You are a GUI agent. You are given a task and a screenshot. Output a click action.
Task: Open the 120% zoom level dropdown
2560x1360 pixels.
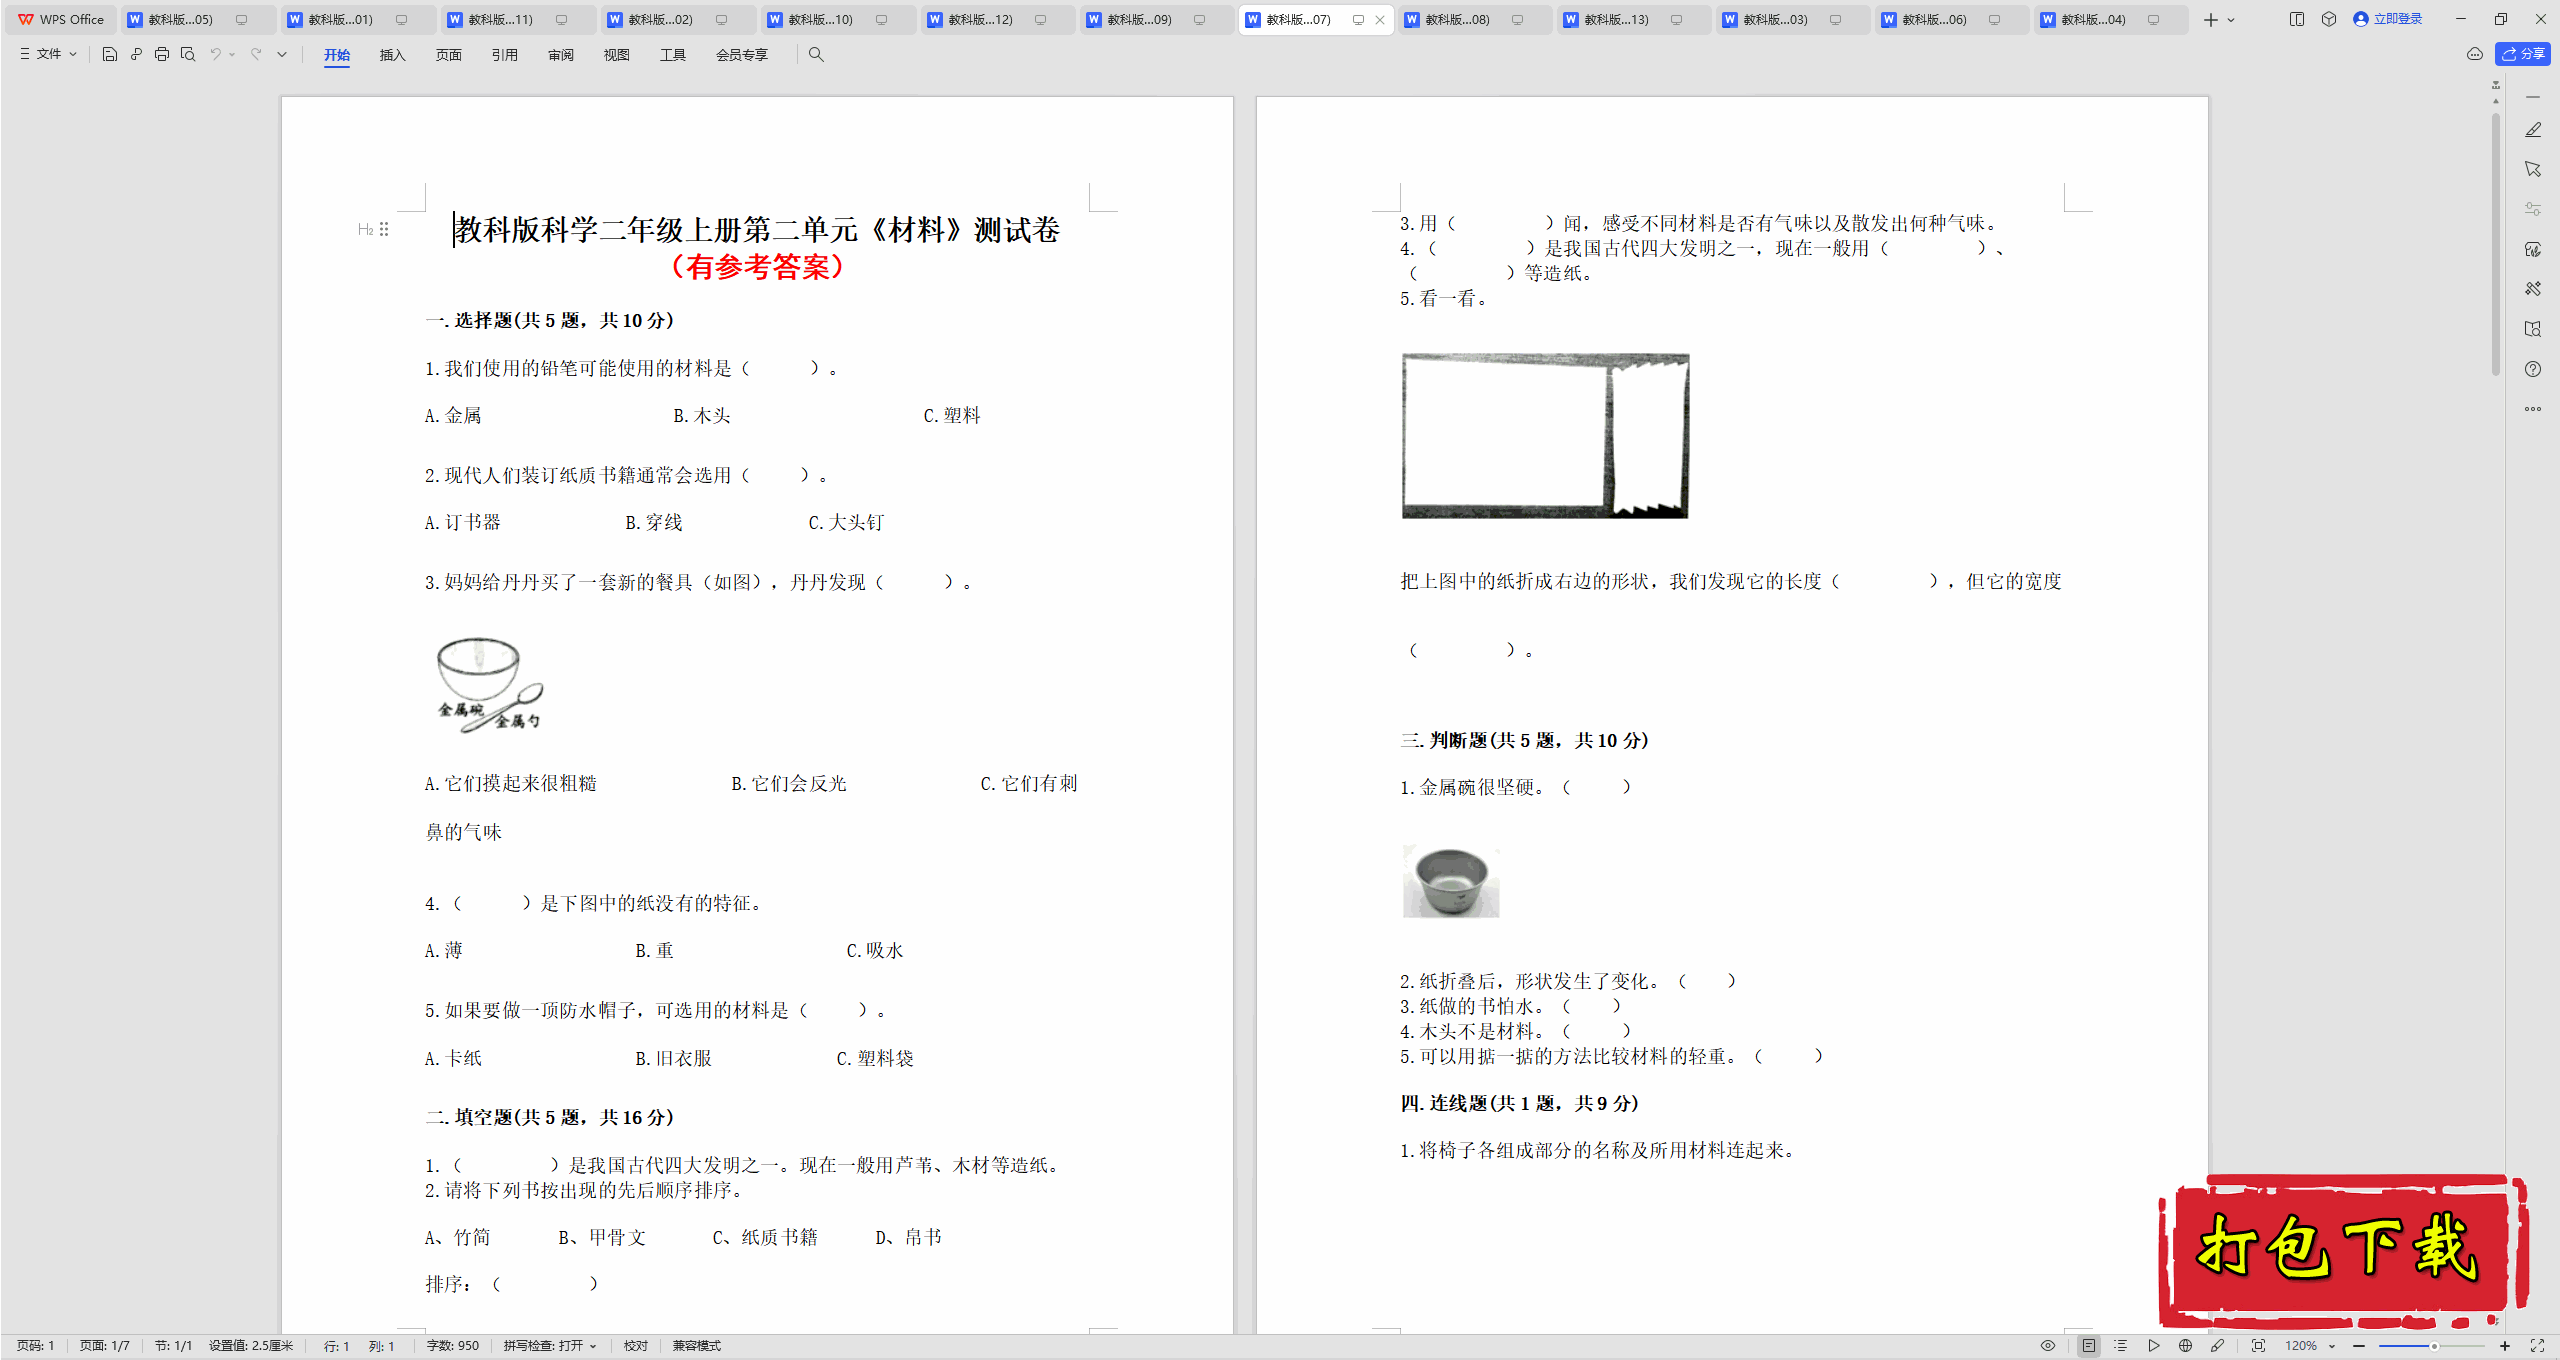2310,1346
